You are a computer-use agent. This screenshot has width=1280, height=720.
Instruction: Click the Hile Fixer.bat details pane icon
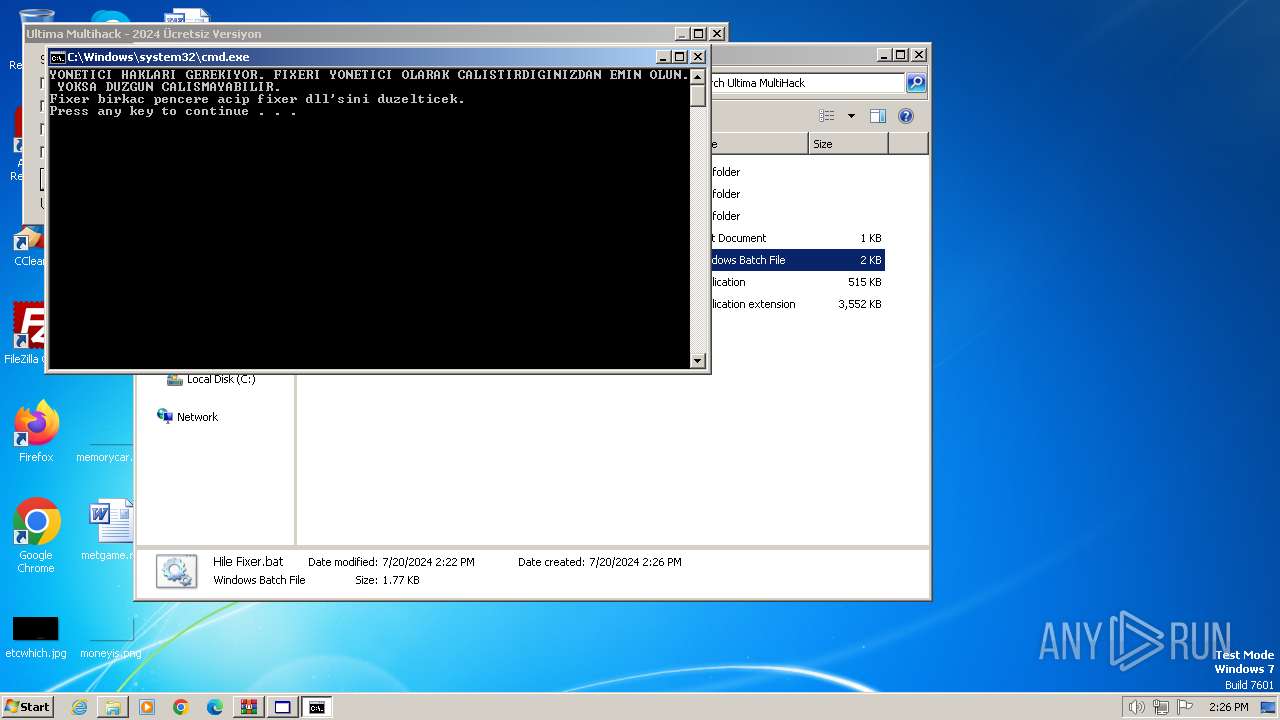[x=176, y=571]
